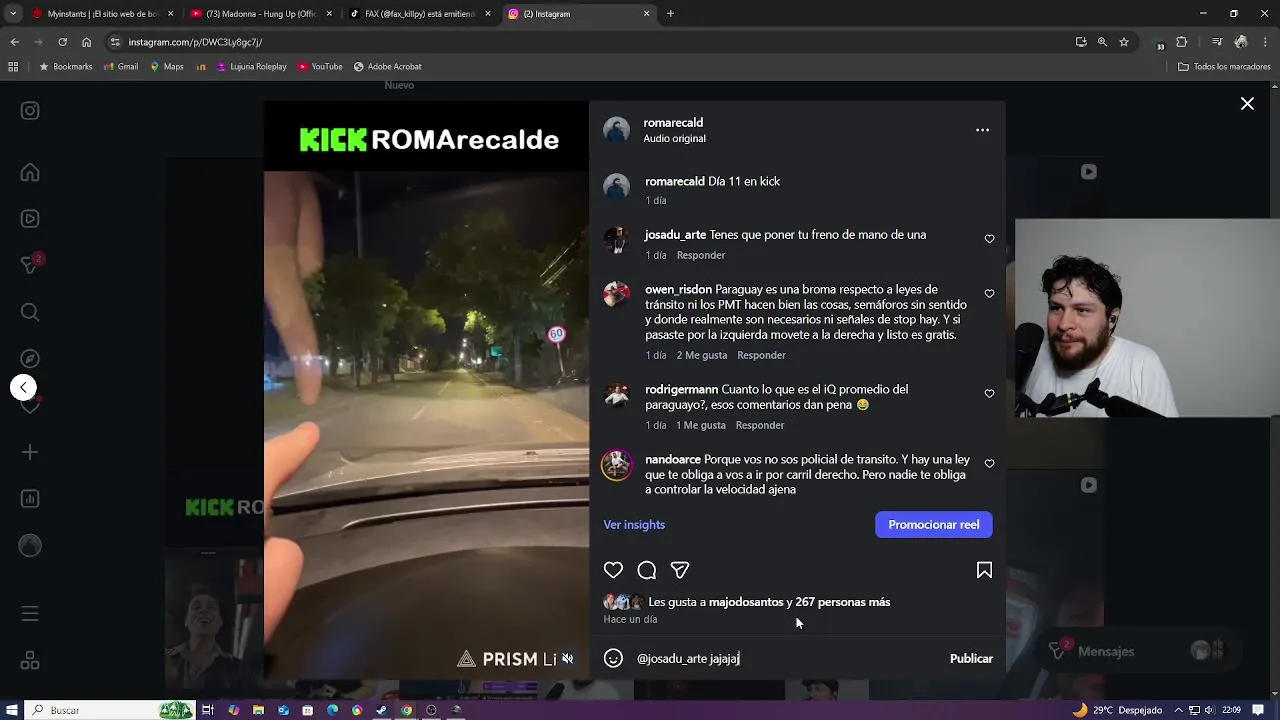Unmute the video with the speaker icon
Image resolution: width=1280 pixels, height=720 pixels.
click(x=567, y=658)
